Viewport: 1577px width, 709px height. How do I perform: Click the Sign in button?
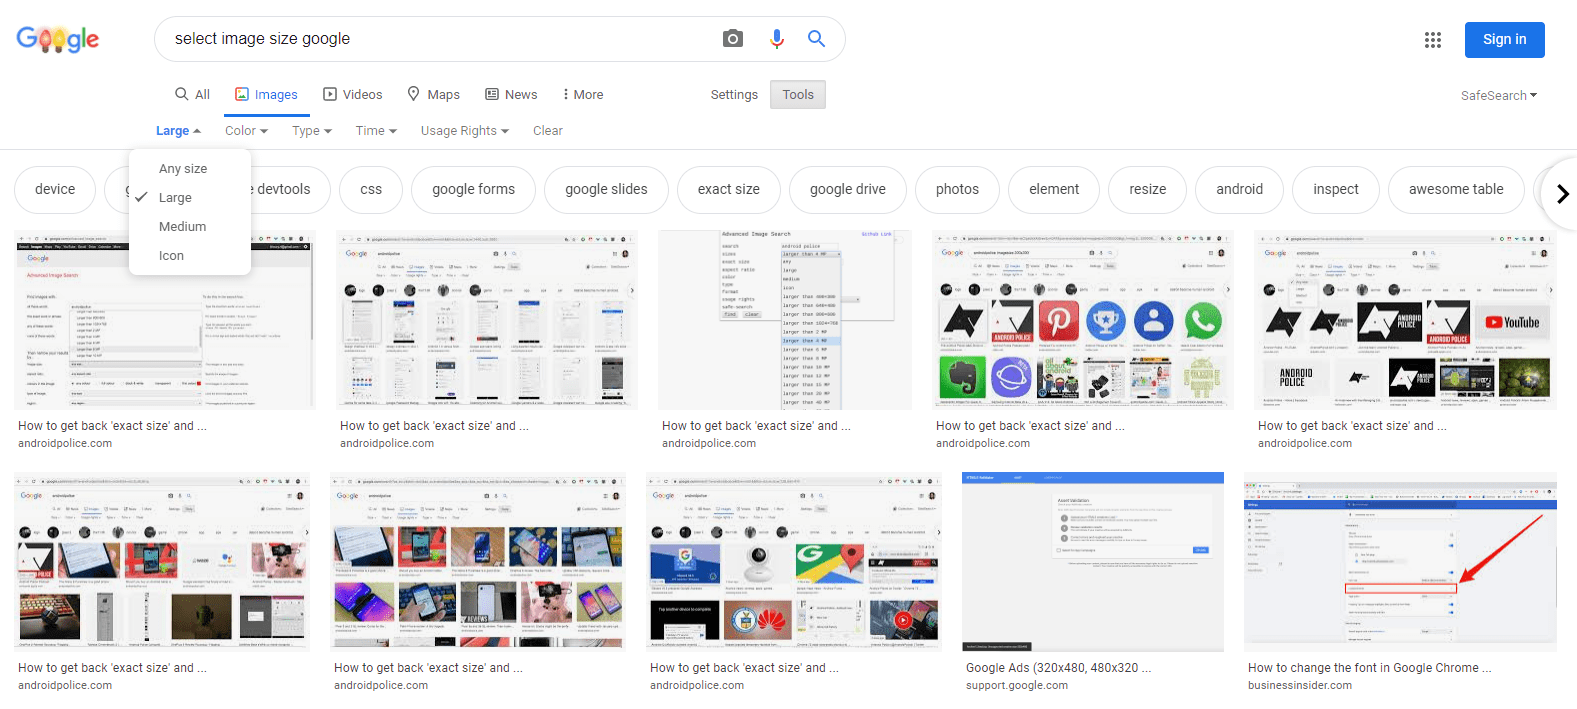pos(1504,40)
